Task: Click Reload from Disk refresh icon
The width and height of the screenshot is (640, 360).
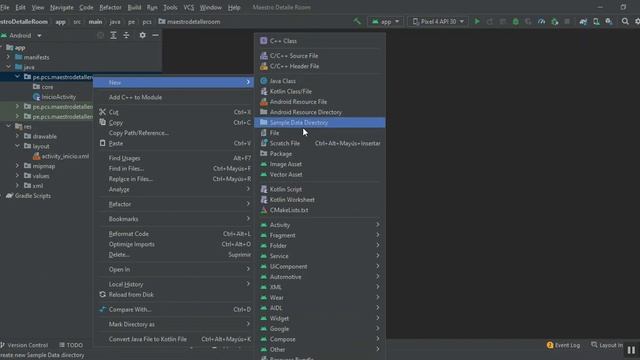Action: point(102,294)
